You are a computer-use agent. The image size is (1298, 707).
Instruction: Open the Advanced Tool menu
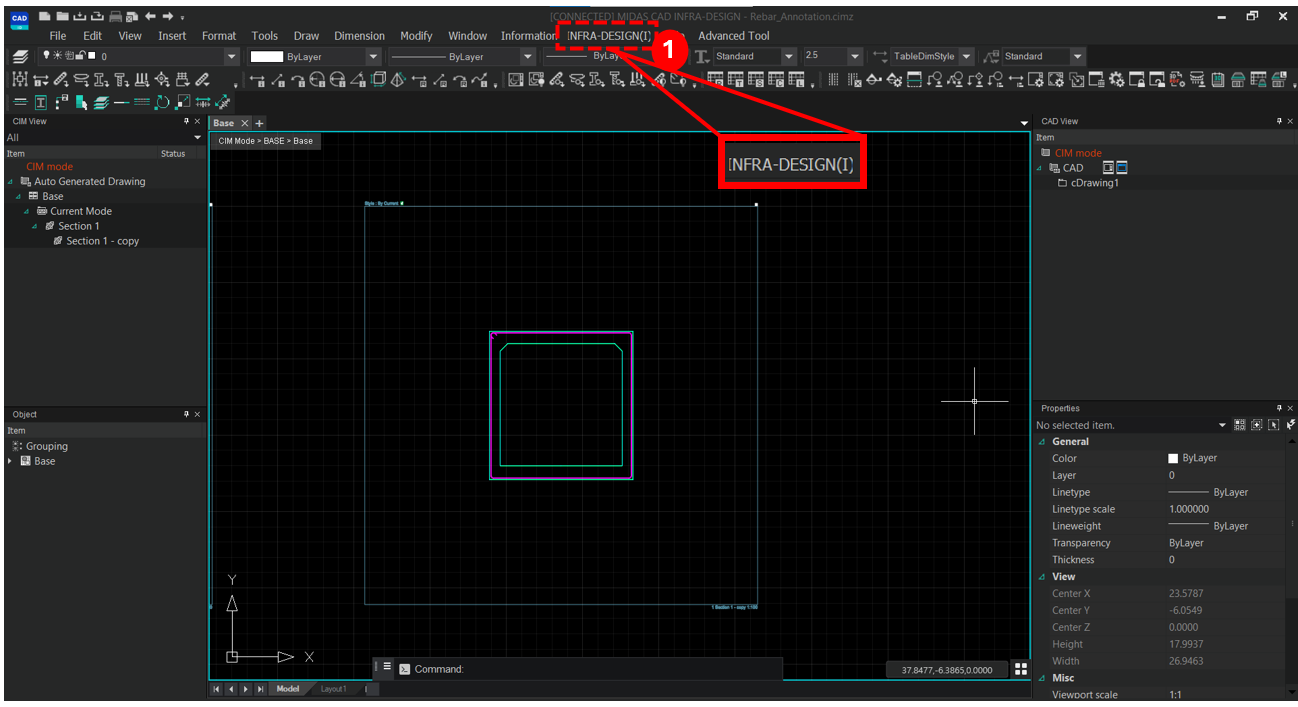[x=734, y=36]
